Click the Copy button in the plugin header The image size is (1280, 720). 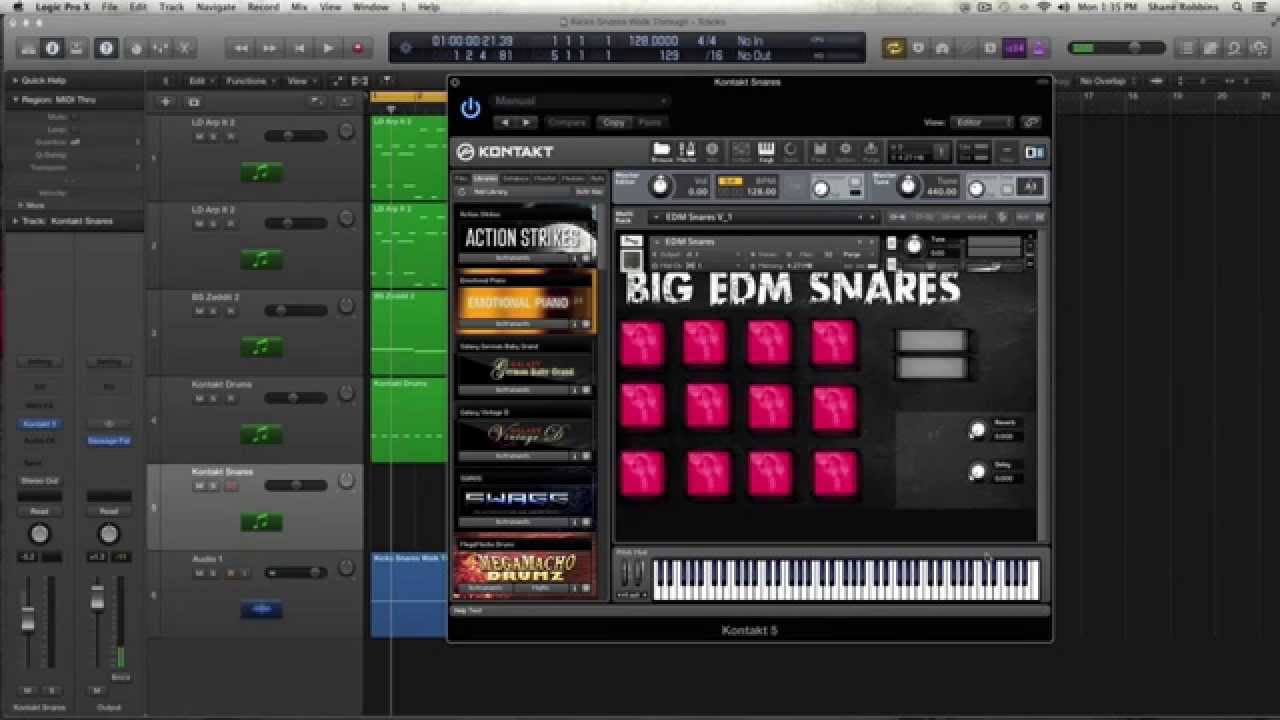point(613,122)
